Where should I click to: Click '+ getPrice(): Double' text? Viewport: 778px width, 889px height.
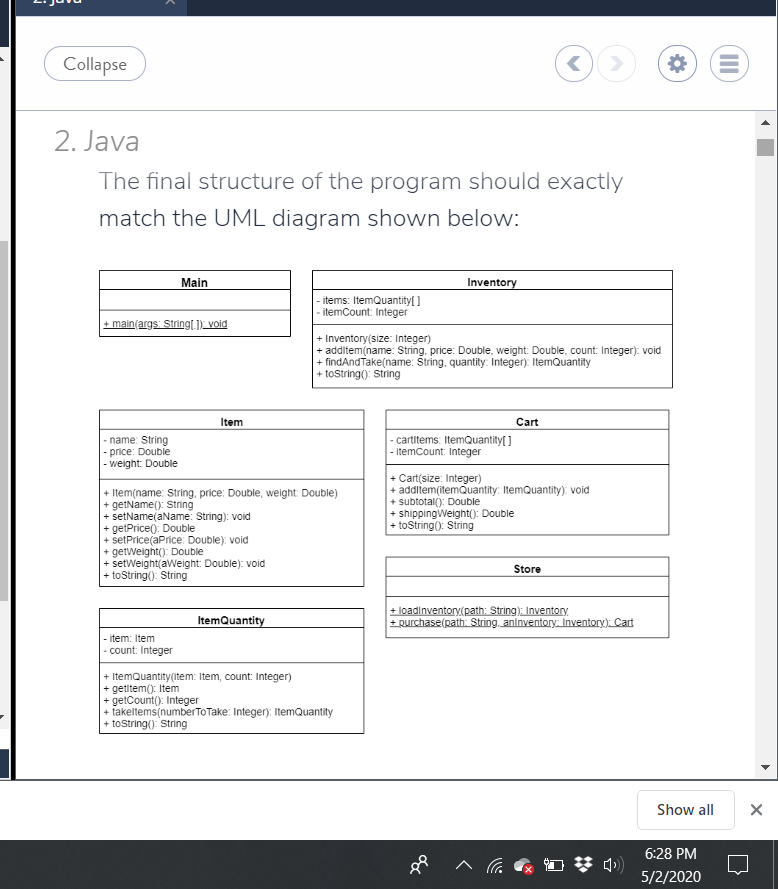[149, 528]
